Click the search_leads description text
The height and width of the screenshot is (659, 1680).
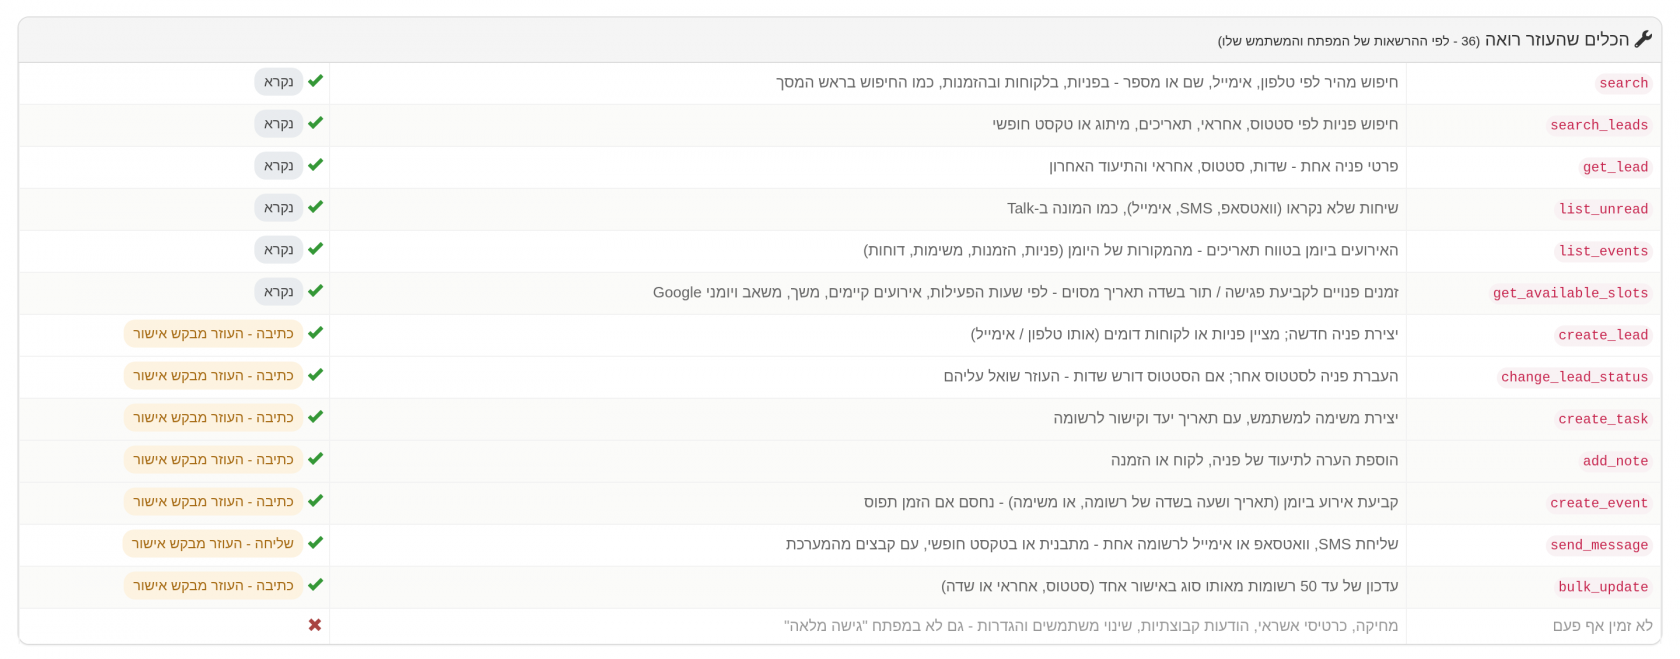(x=1195, y=124)
